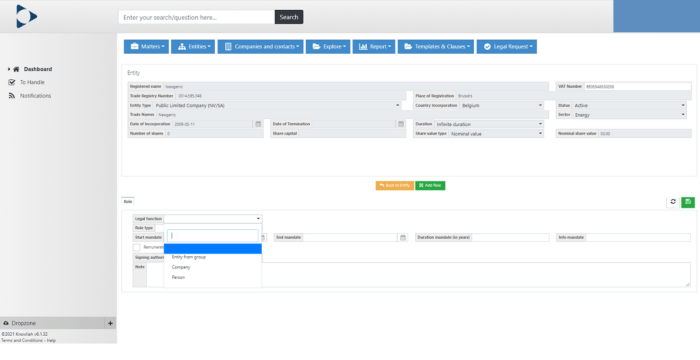Select the Company option in dropdown
Image resolution: width=700 pixels, height=360 pixels.
pyautogui.click(x=212, y=267)
